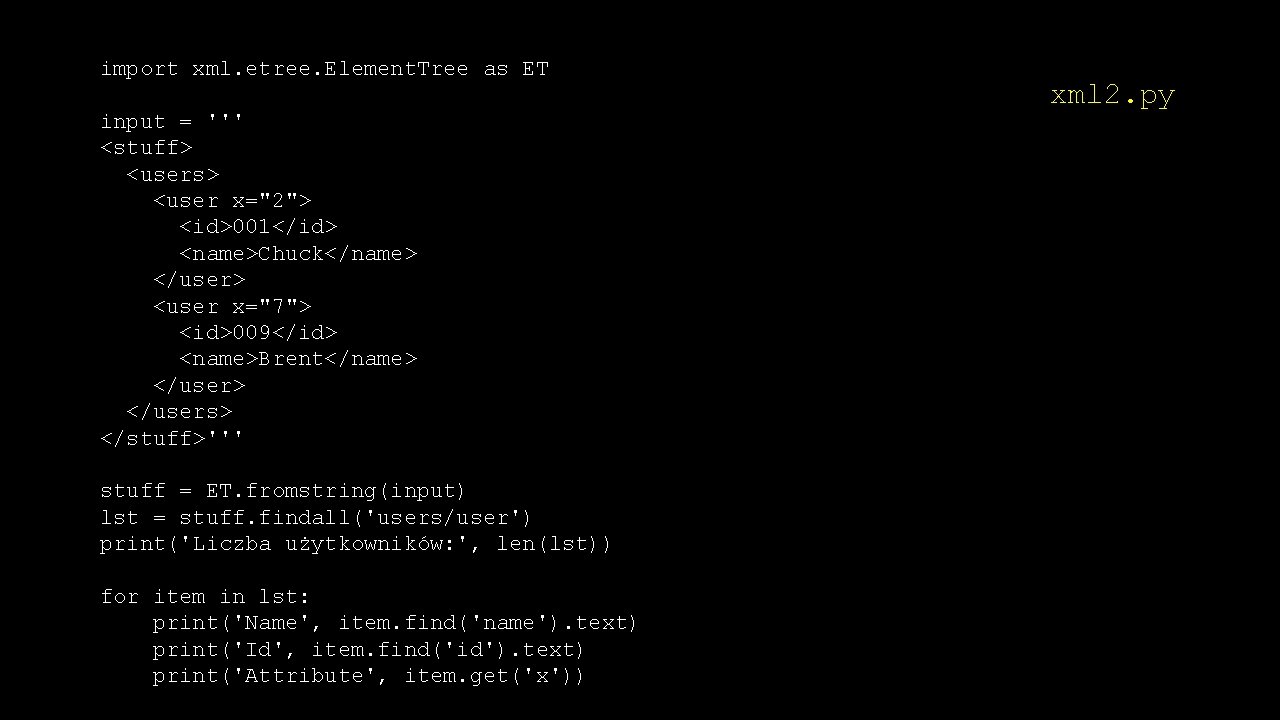Click the closing </stuff>''' line
Screen dimensions: 1280x720
pyautogui.click(x=171, y=438)
